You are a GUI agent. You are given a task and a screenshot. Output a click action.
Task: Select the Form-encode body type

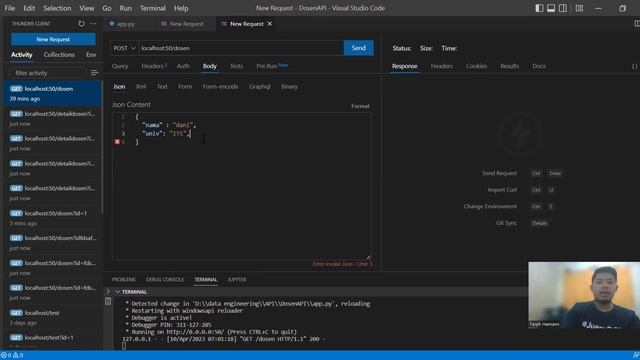tap(220, 87)
